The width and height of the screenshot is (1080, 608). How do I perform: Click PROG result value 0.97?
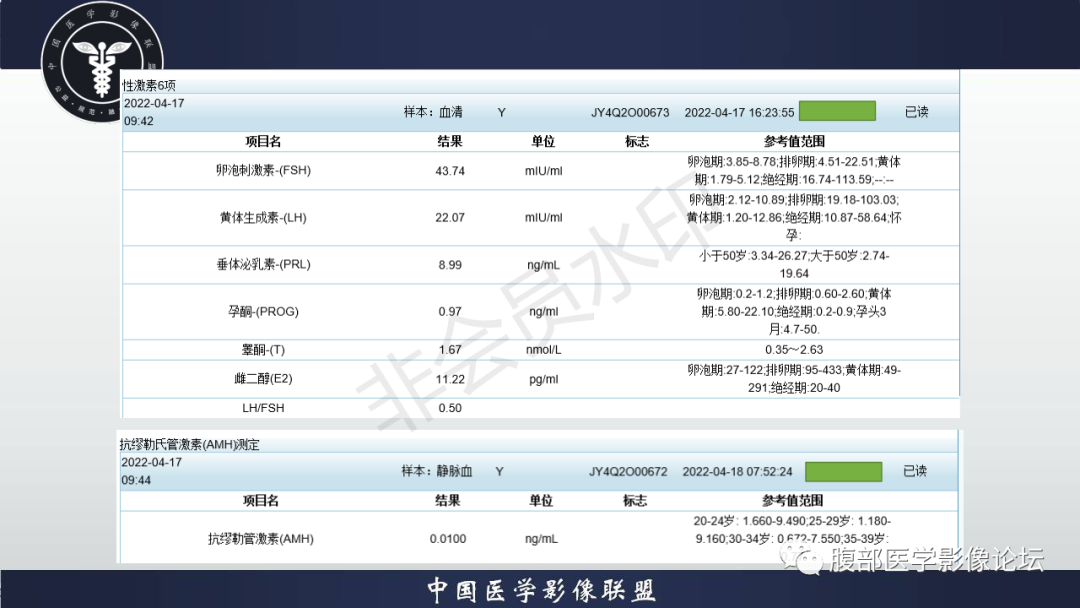click(x=450, y=312)
